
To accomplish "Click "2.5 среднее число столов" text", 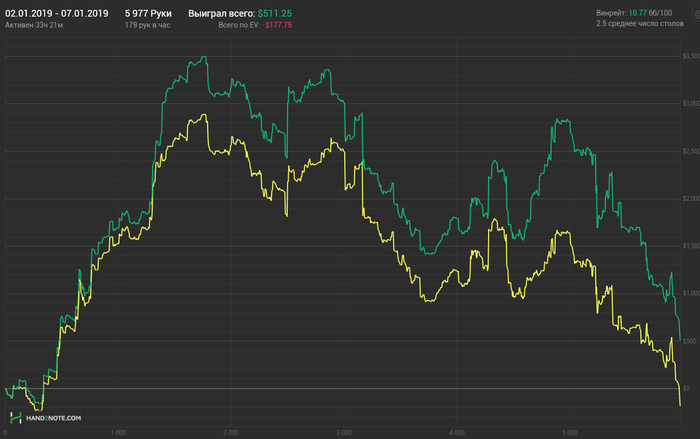I will 640,23.
